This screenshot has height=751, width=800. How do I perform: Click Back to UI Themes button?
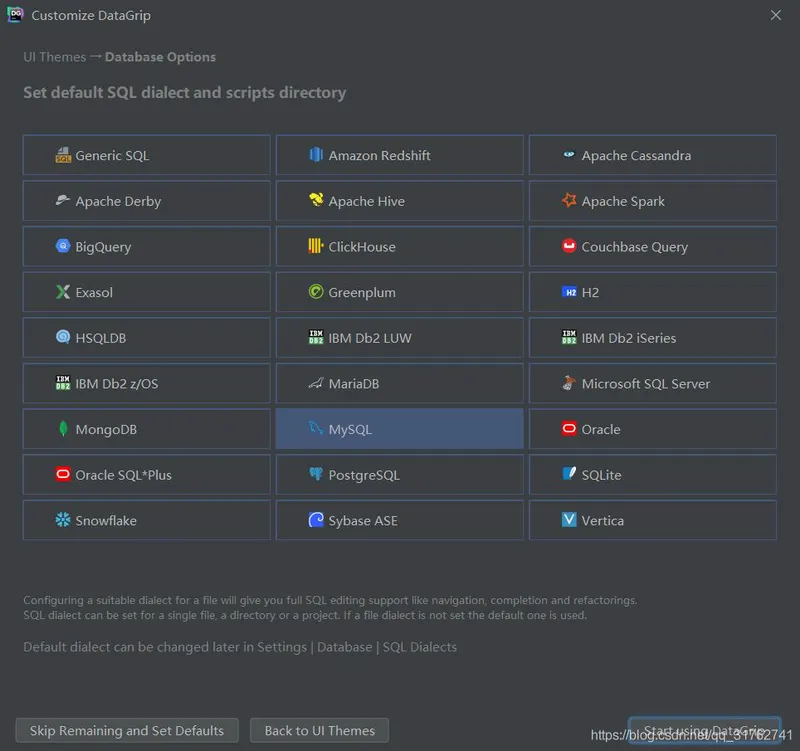click(x=319, y=731)
